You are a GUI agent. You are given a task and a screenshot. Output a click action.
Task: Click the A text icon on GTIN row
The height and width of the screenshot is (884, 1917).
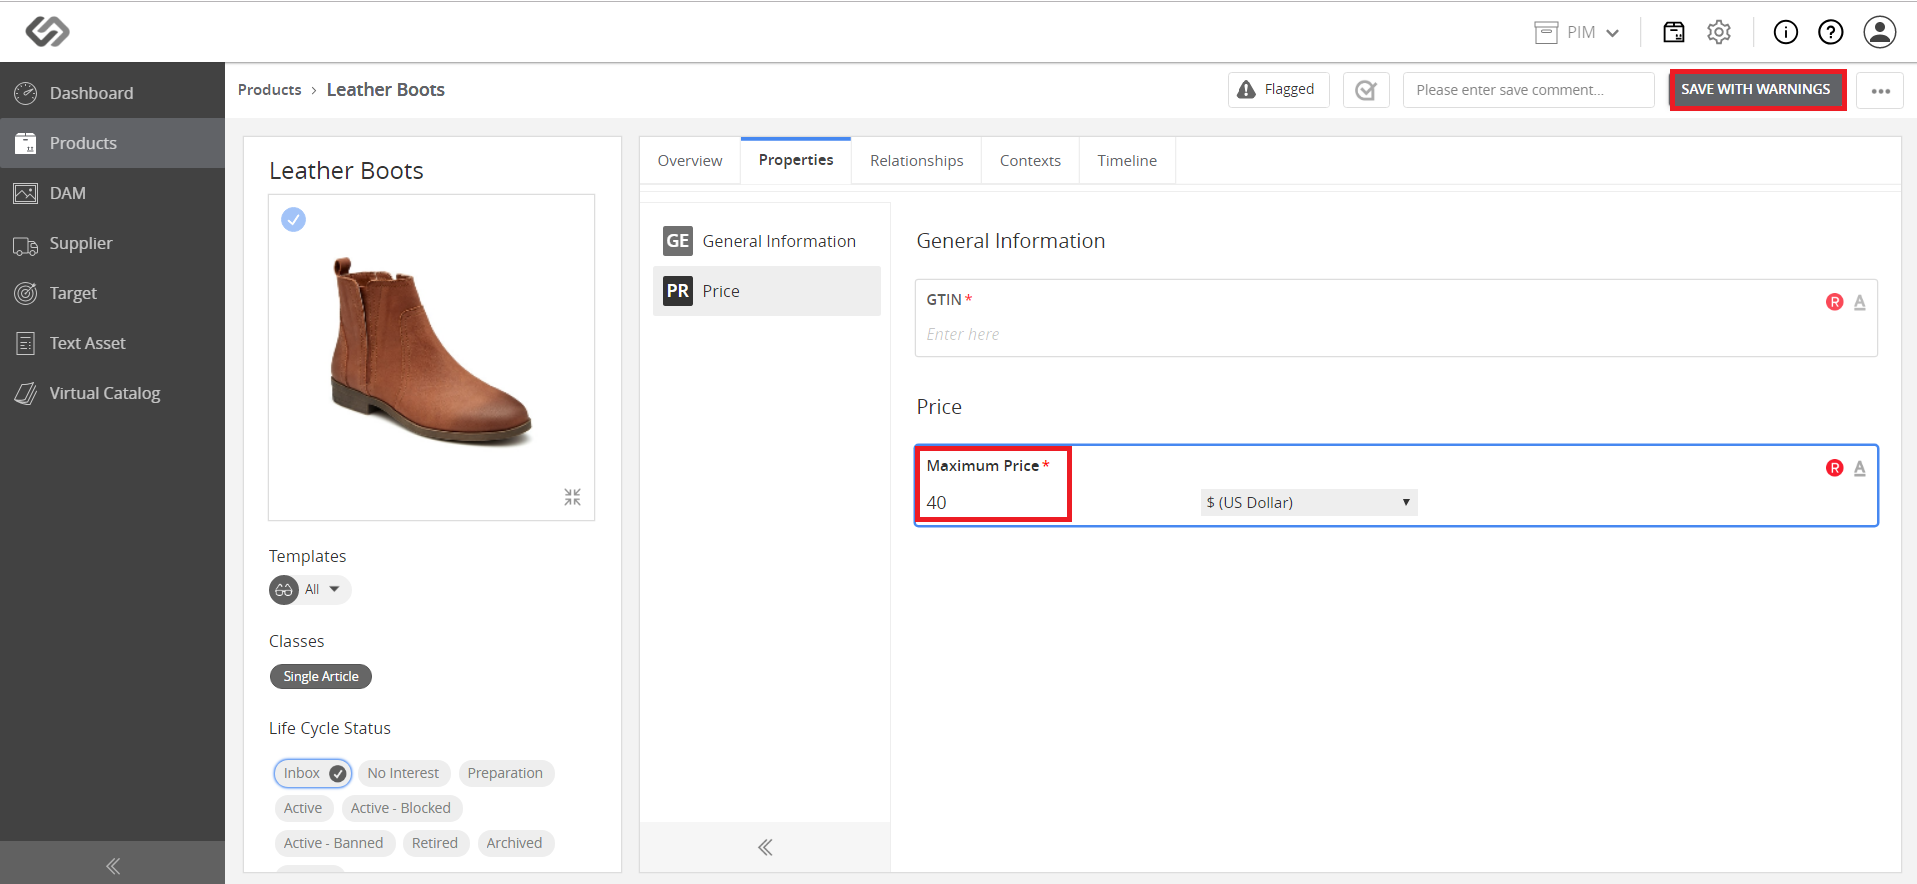click(x=1860, y=302)
